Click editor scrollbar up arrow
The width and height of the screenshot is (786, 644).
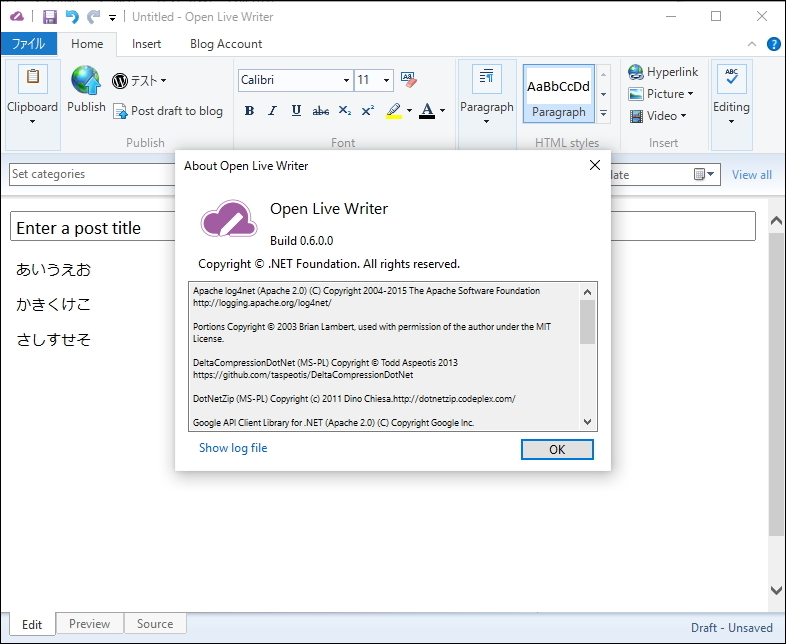point(776,221)
